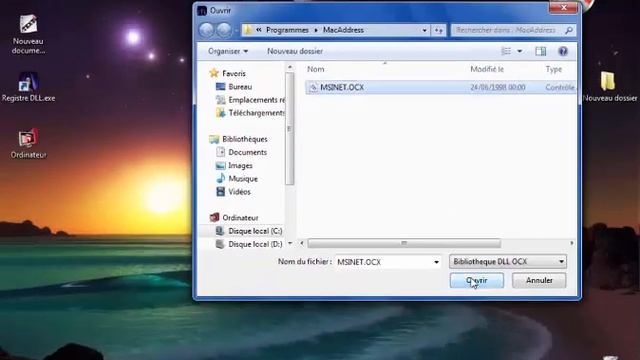
Task: Click the Nouveau dossier toolbar button
Action: click(x=295, y=51)
